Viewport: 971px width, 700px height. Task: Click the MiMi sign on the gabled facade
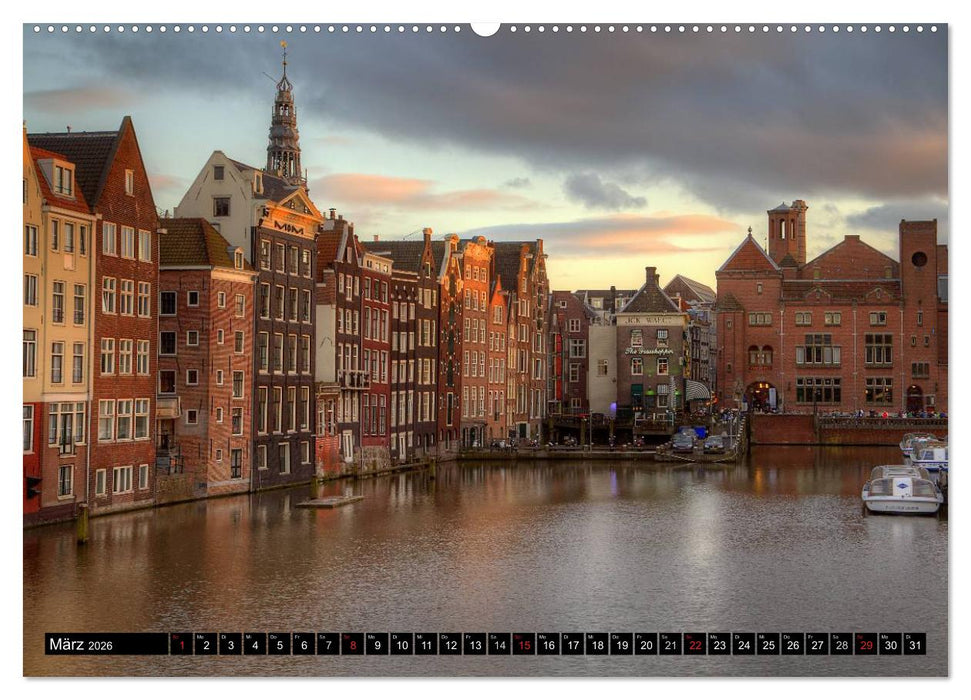pos(288,228)
